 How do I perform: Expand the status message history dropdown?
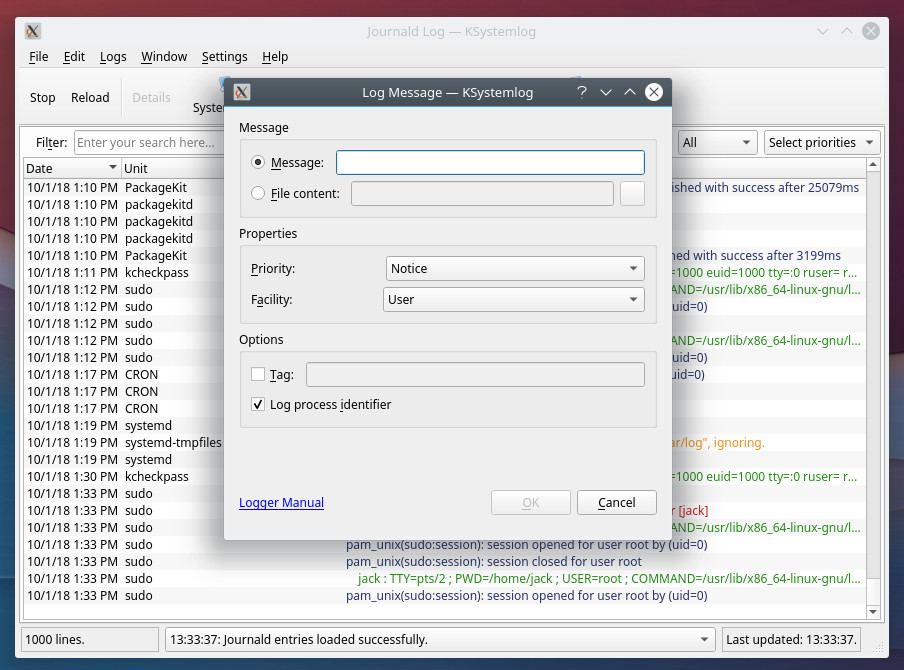point(704,639)
